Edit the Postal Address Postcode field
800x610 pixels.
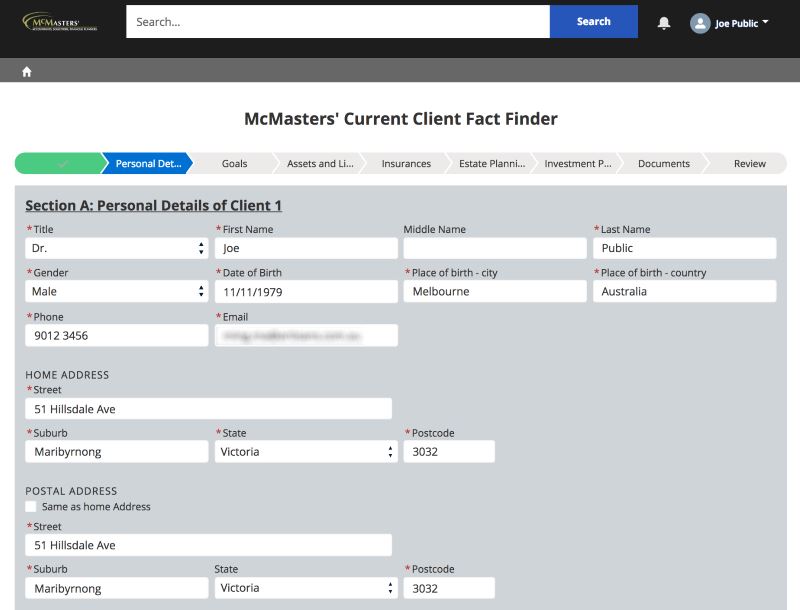[x=449, y=588]
